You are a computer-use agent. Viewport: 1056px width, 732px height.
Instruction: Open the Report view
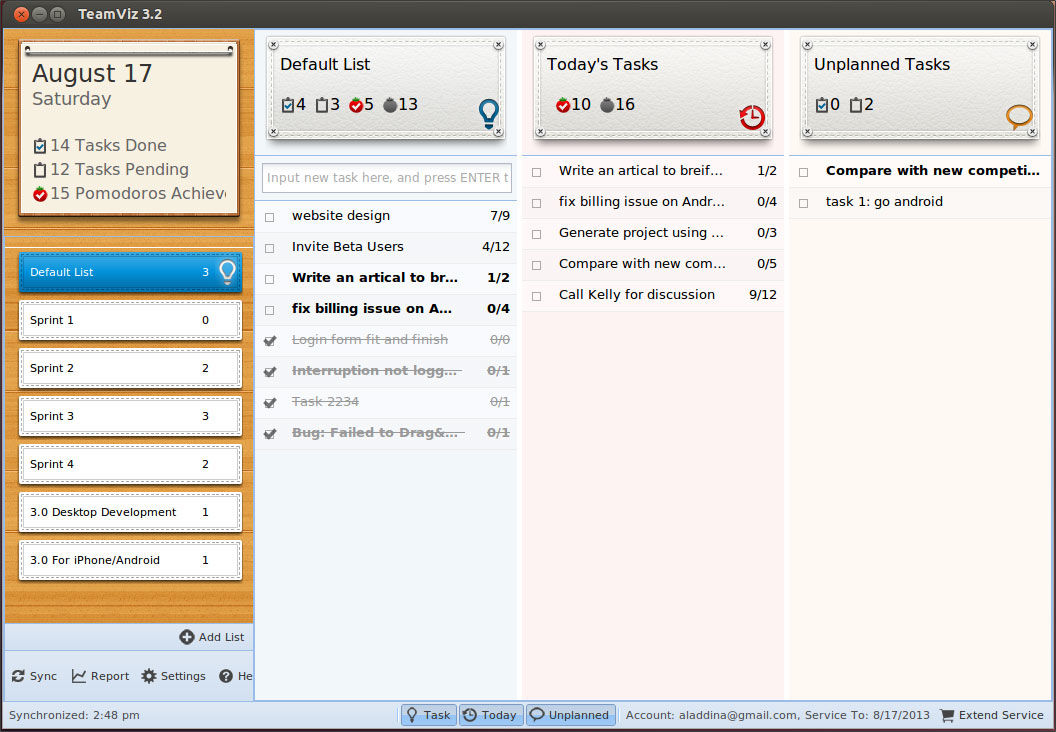point(100,676)
